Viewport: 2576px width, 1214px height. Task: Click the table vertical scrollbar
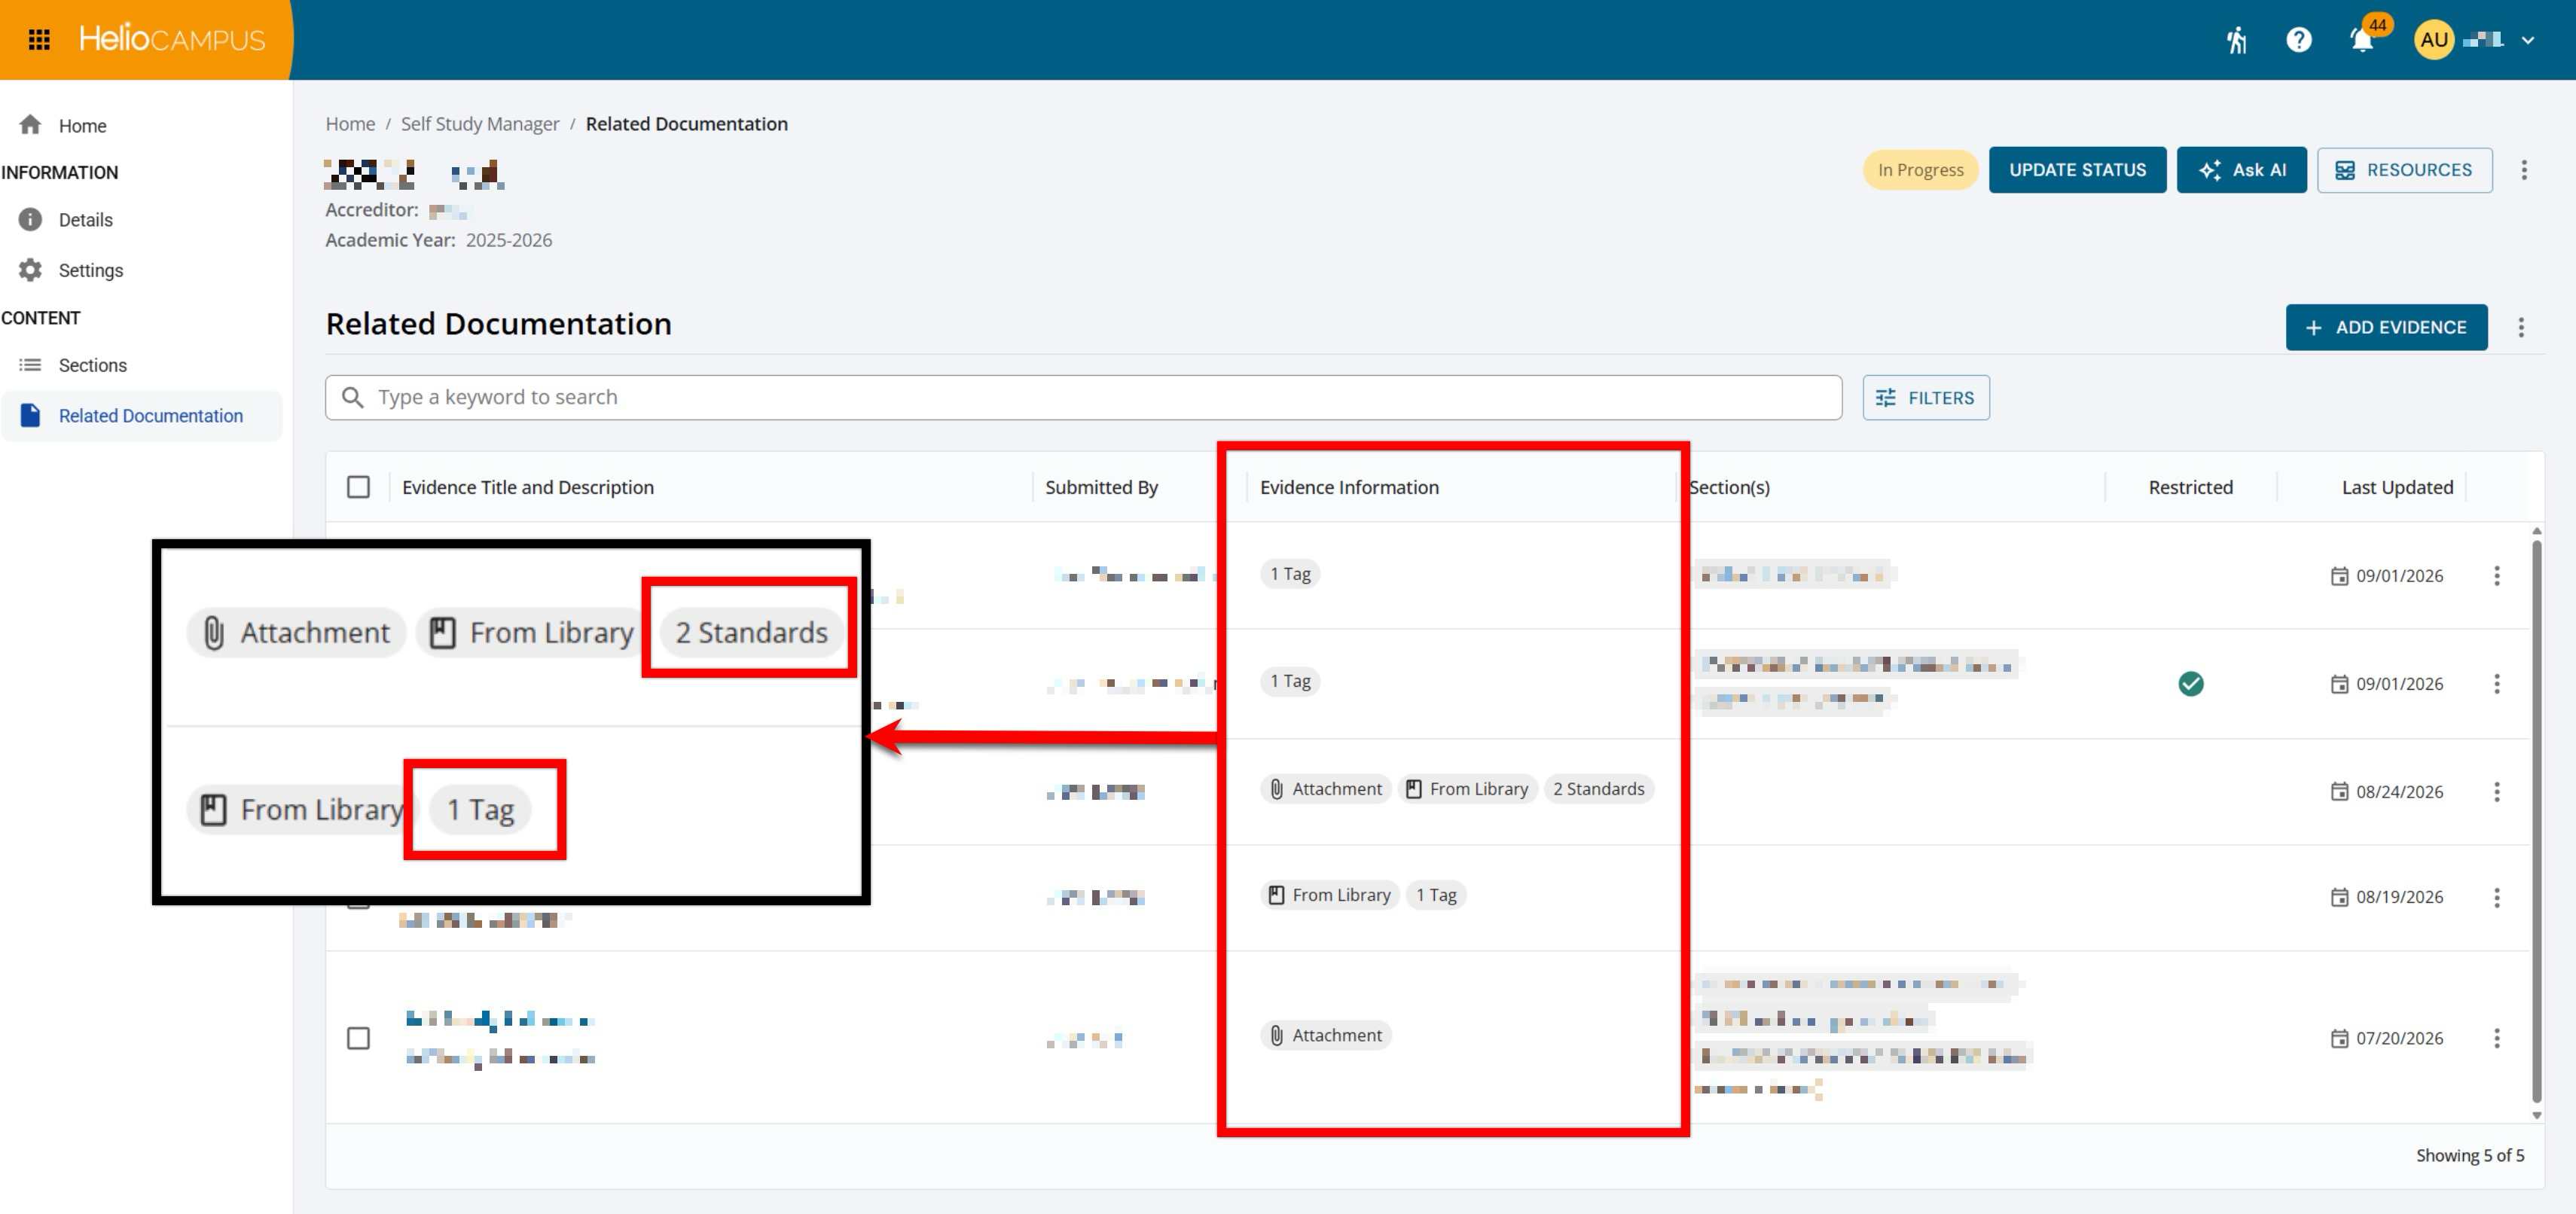(2535, 820)
